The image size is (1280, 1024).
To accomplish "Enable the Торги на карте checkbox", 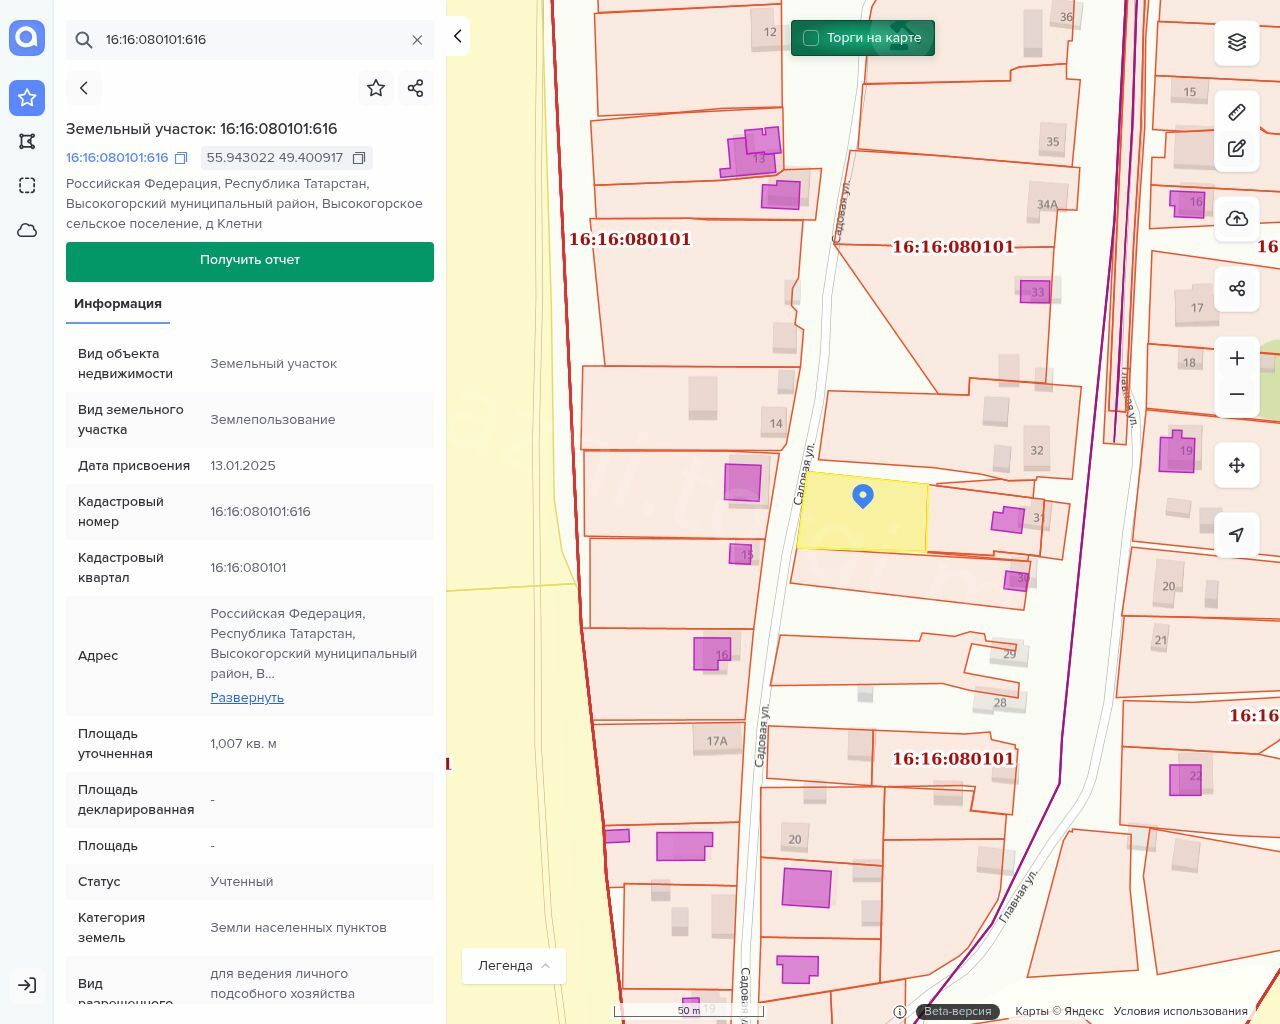I will [811, 38].
